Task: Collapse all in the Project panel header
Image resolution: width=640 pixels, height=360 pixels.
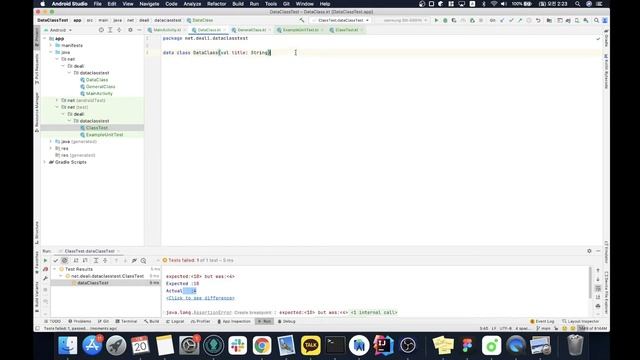Action: tap(119, 30)
